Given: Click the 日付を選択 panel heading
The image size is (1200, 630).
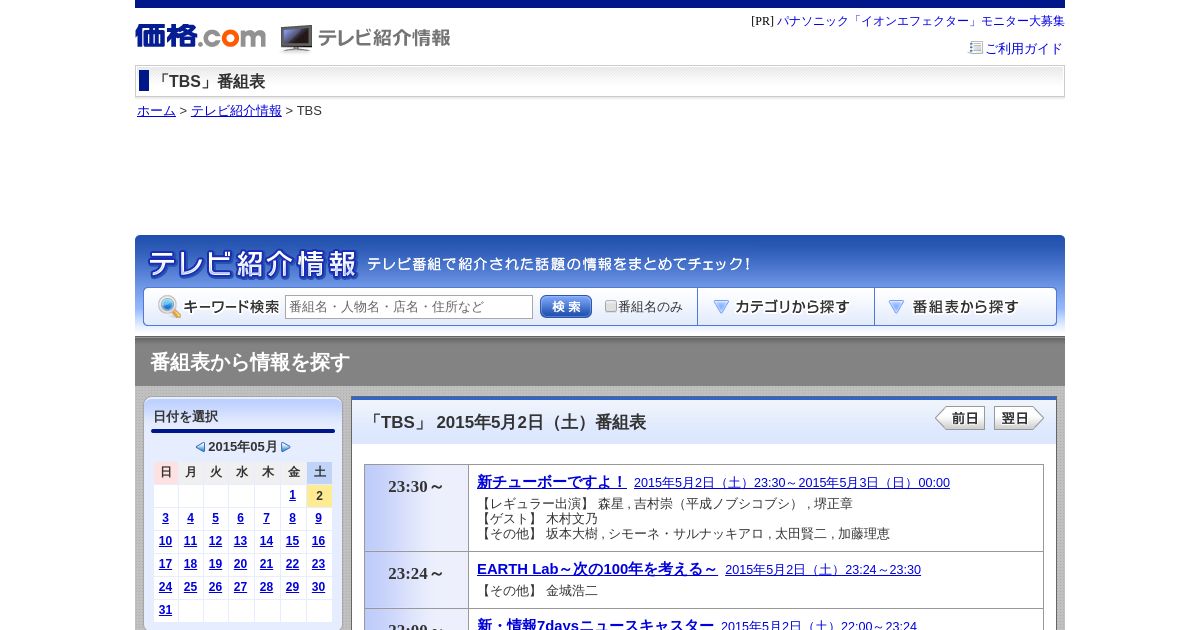Looking at the screenshot, I should (x=186, y=417).
